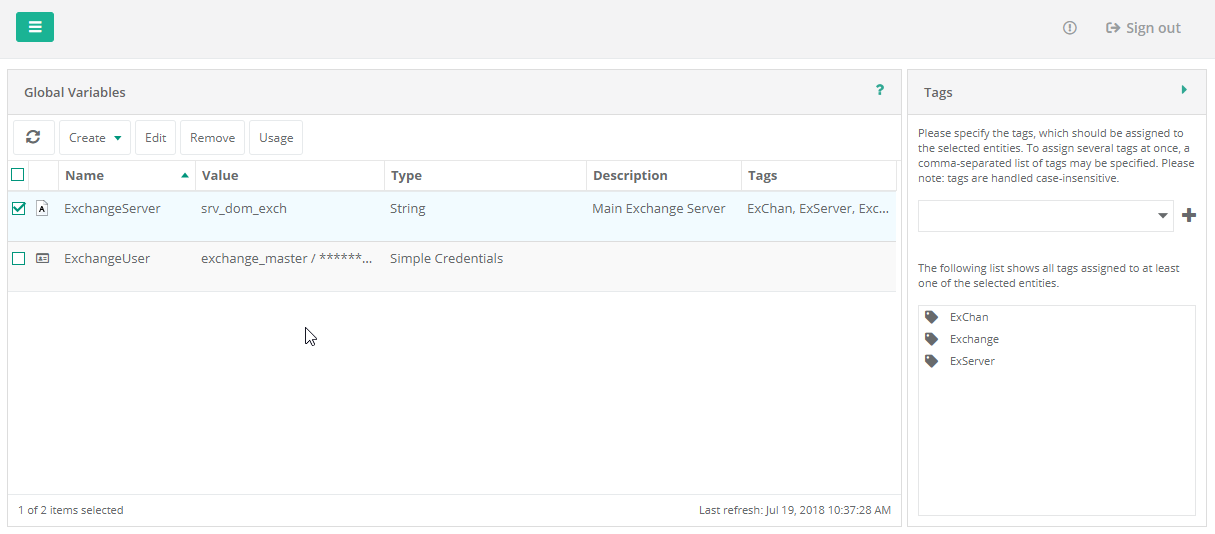Screen dimensions: 1215x534
Task: Open the green hamburger menu
Action: point(35,27)
